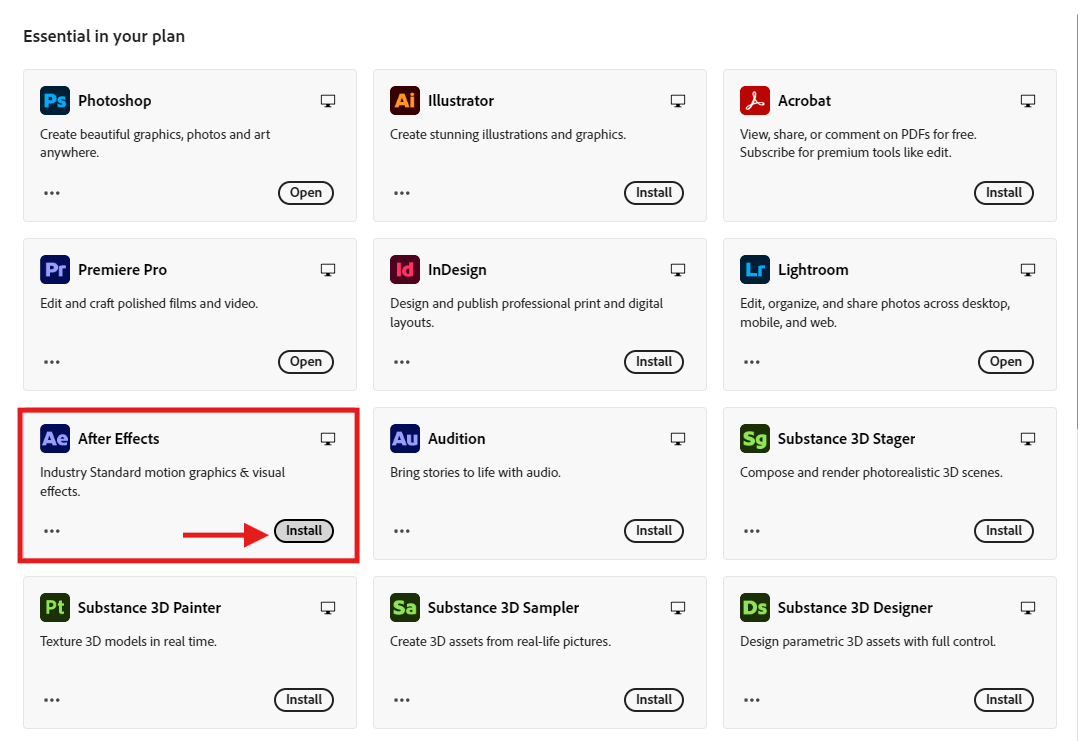This screenshot has height=741, width=1078.
Task: Open Premiere Pro with the Open button
Action: click(x=305, y=362)
